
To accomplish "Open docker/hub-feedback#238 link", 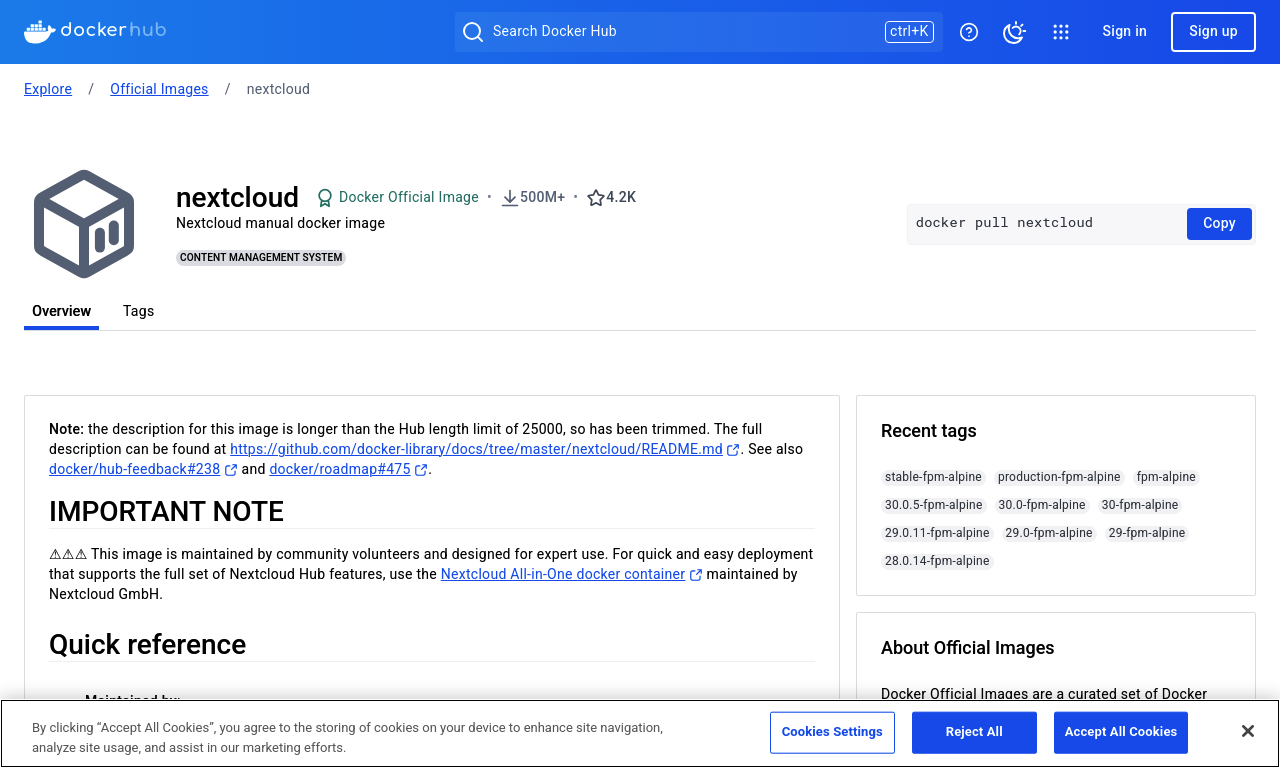I will point(134,470).
